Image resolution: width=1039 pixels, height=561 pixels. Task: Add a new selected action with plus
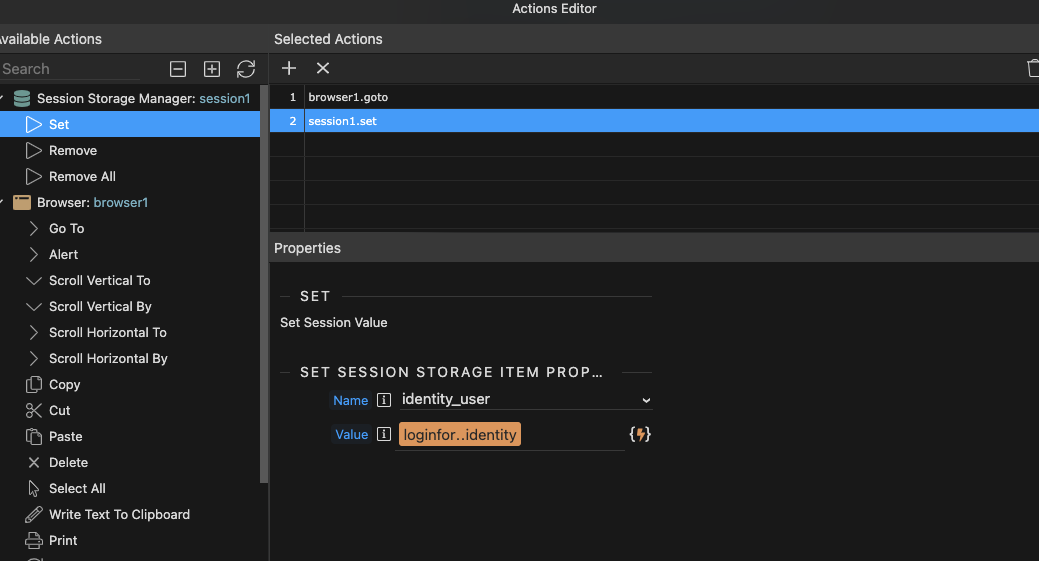coord(289,68)
